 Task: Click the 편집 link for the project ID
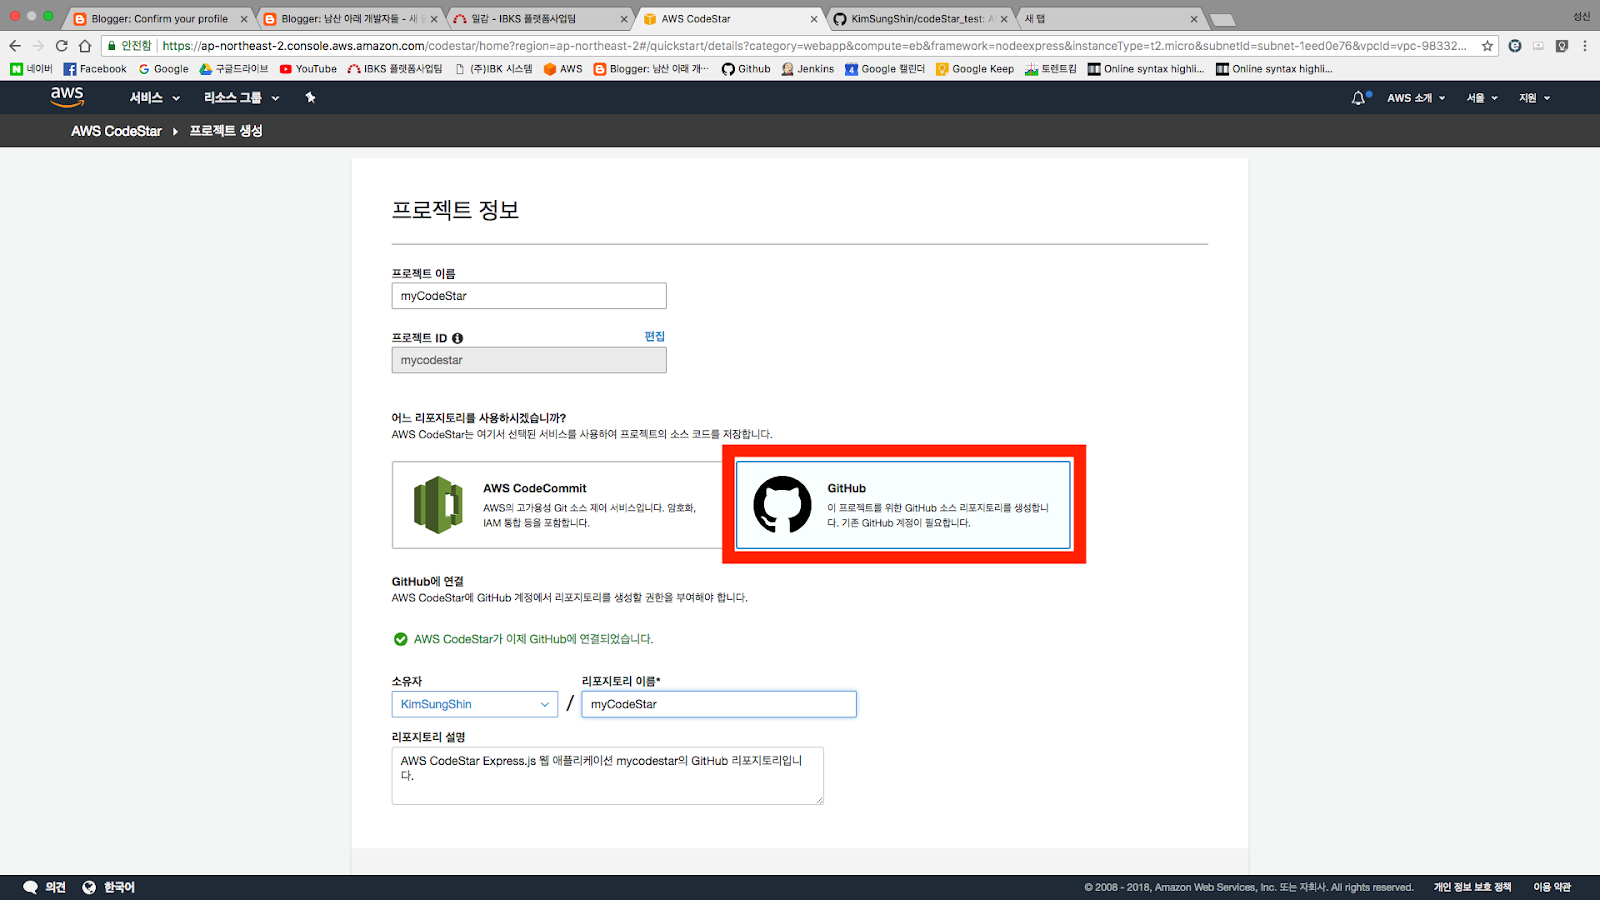(655, 336)
